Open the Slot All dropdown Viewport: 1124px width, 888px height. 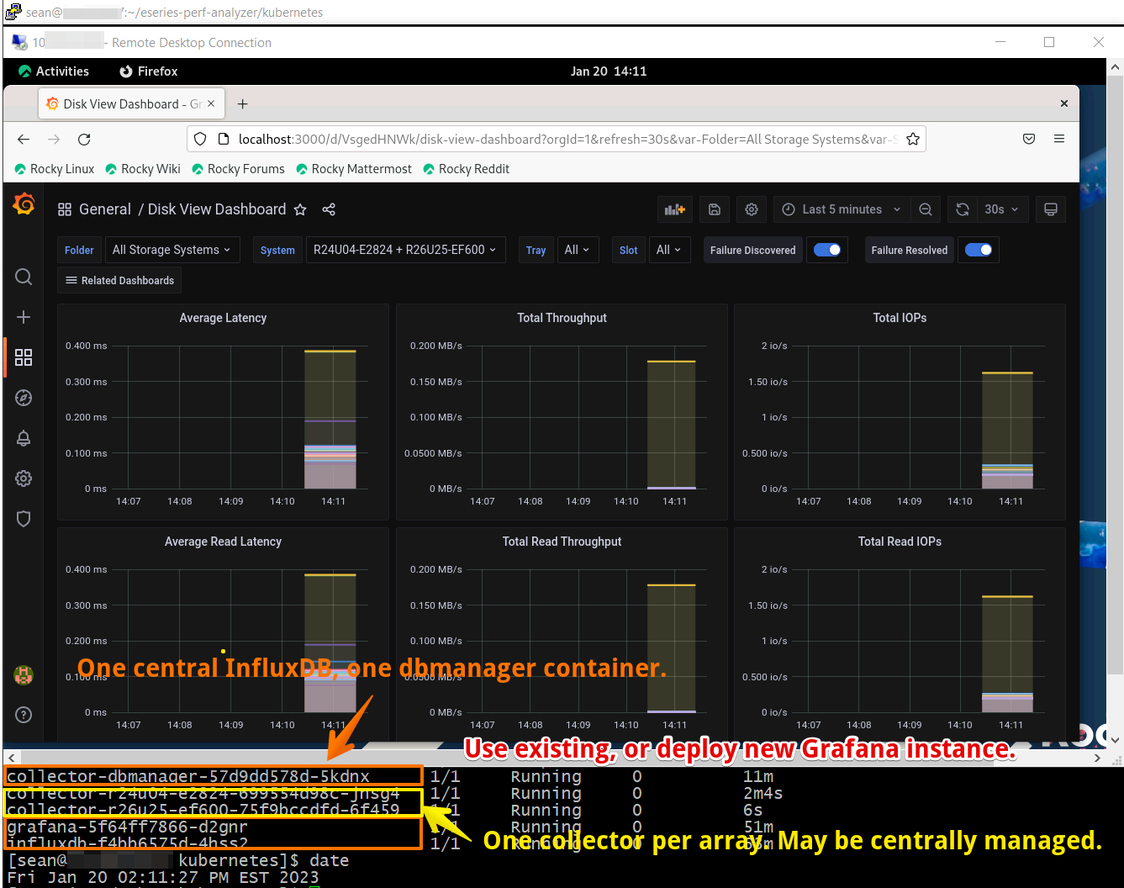click(669, 249)
